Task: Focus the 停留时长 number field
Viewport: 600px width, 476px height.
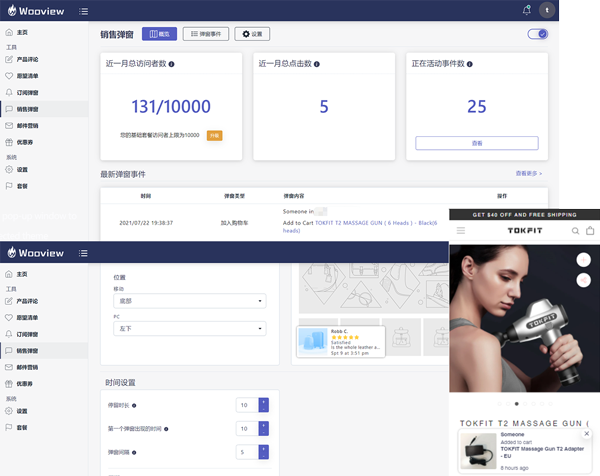Action: 248,405
